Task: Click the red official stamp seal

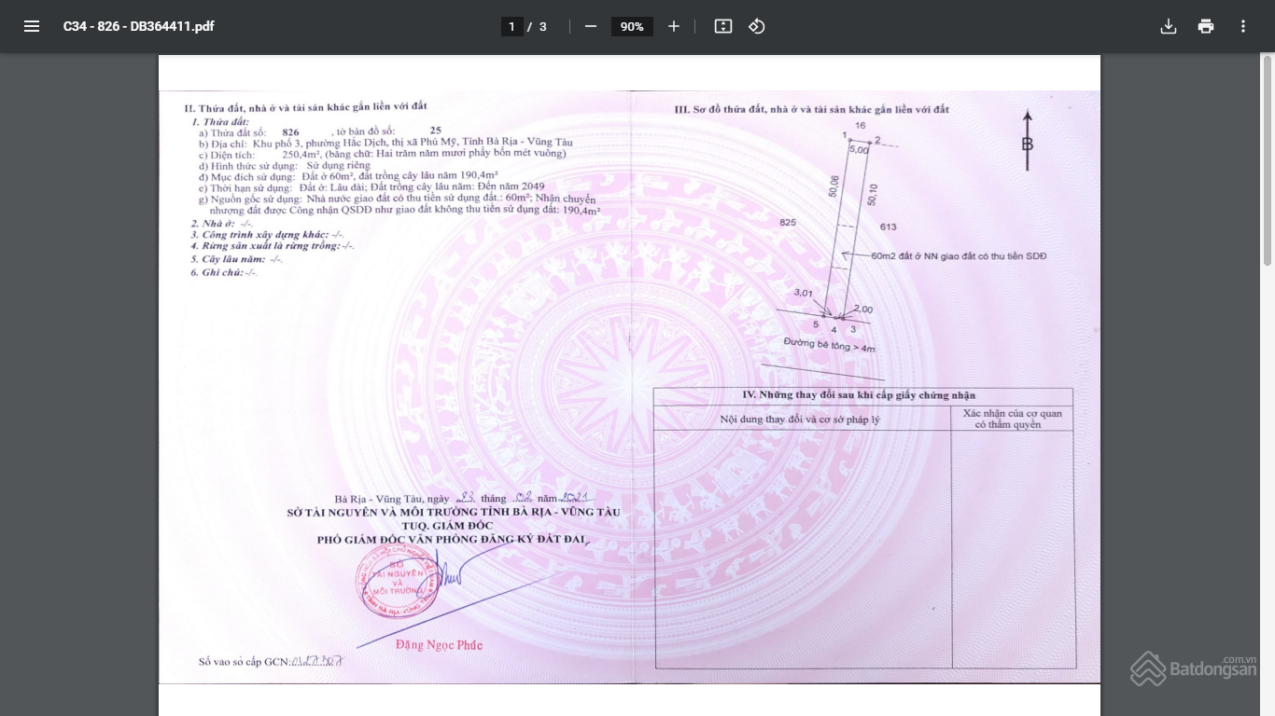Action: [397, 583]
